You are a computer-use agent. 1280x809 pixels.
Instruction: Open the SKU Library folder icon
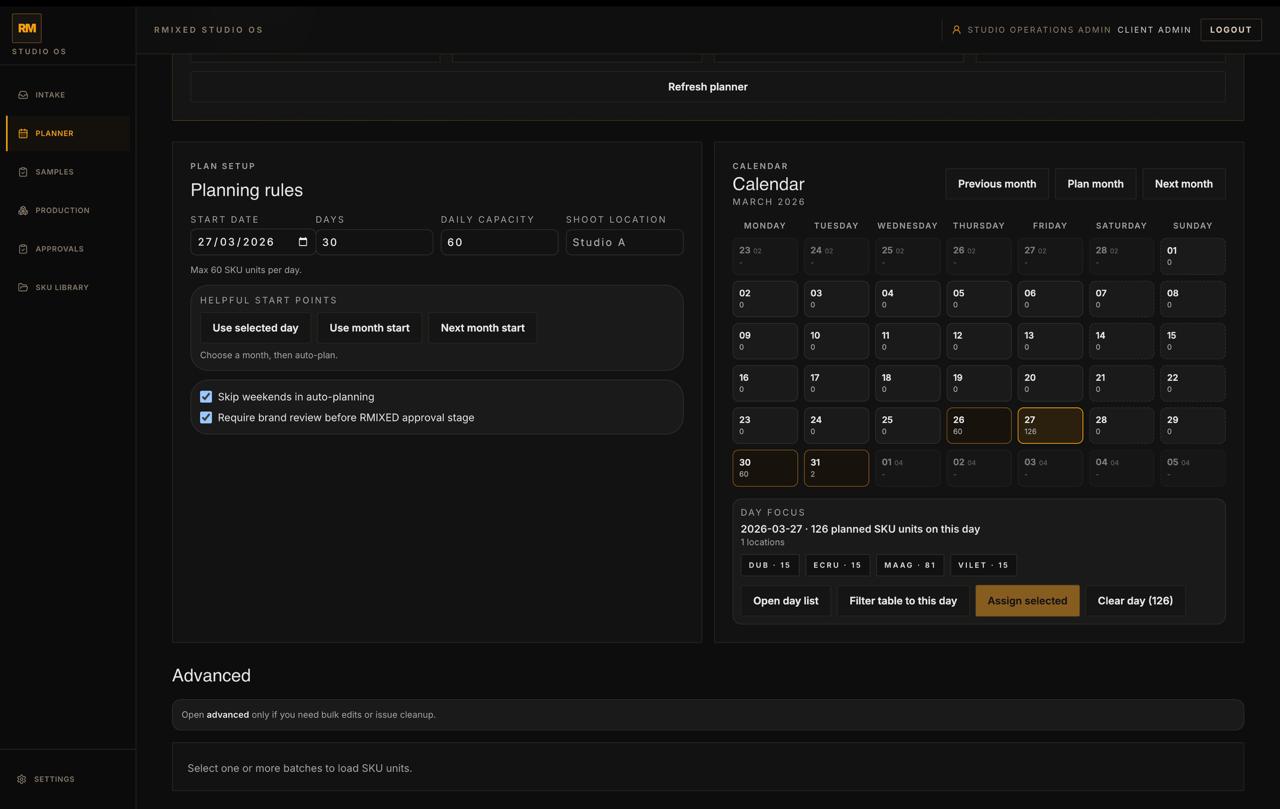pyautogui.click(x=22, y=287)
